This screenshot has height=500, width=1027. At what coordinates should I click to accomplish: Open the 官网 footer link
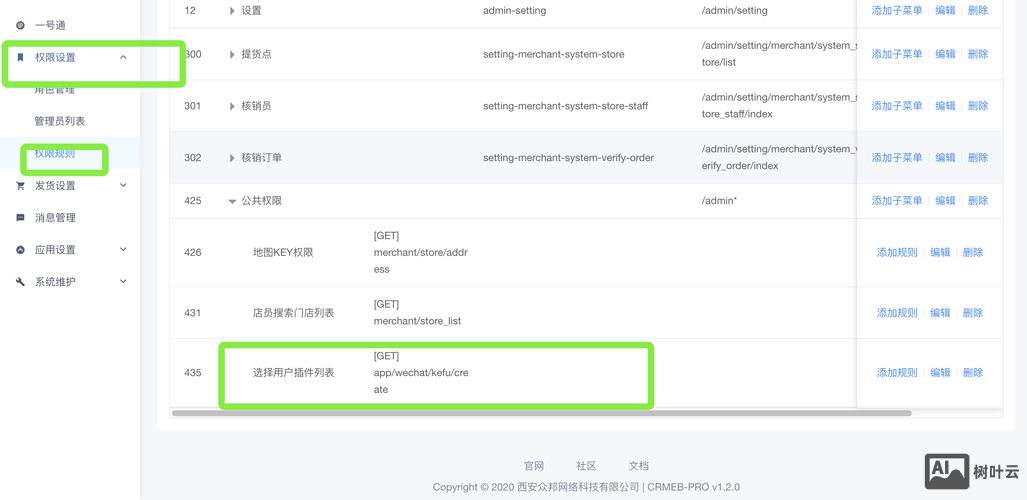[534, 466]
